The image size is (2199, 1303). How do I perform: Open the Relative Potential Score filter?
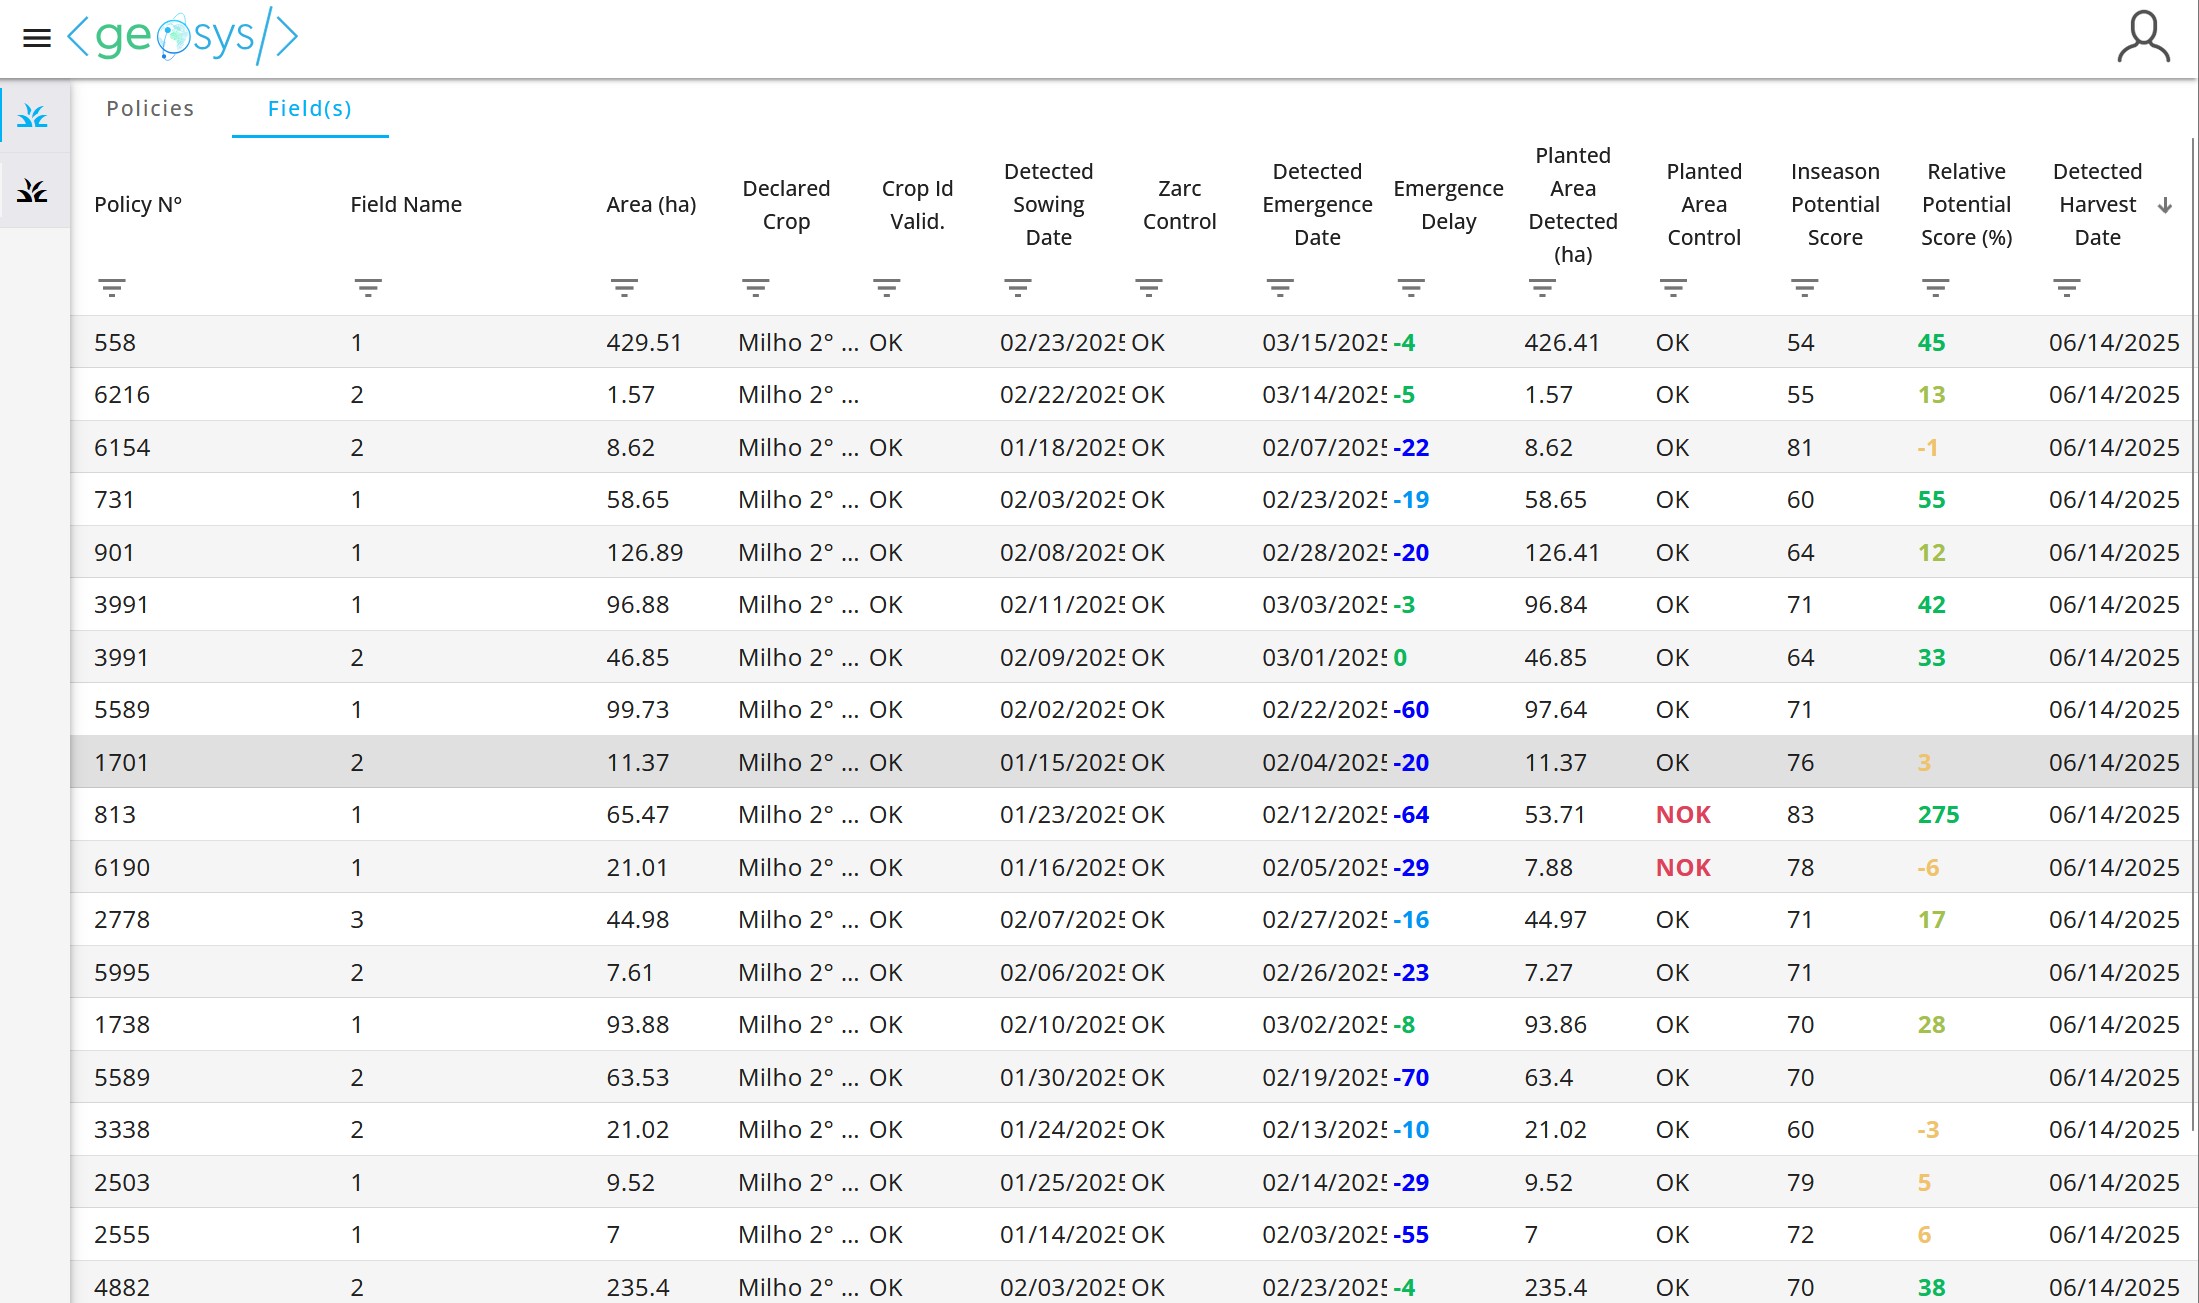1936,288
